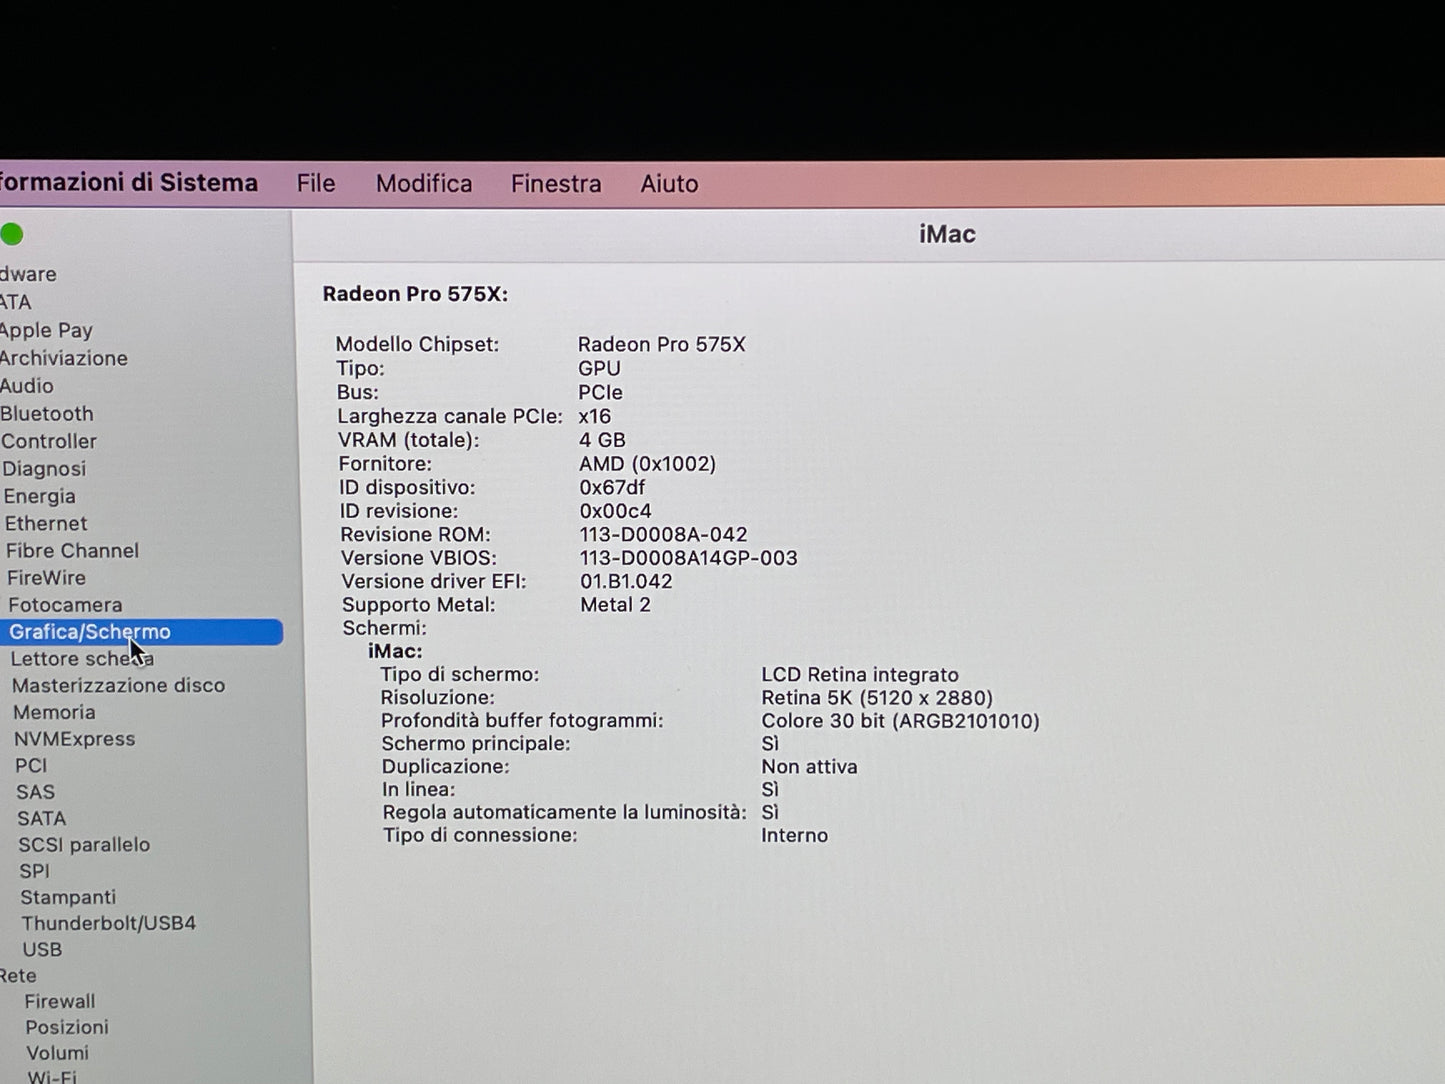Click the Tipo di connessione value Interno
1445x1084 pixels.
pos(794,835)
